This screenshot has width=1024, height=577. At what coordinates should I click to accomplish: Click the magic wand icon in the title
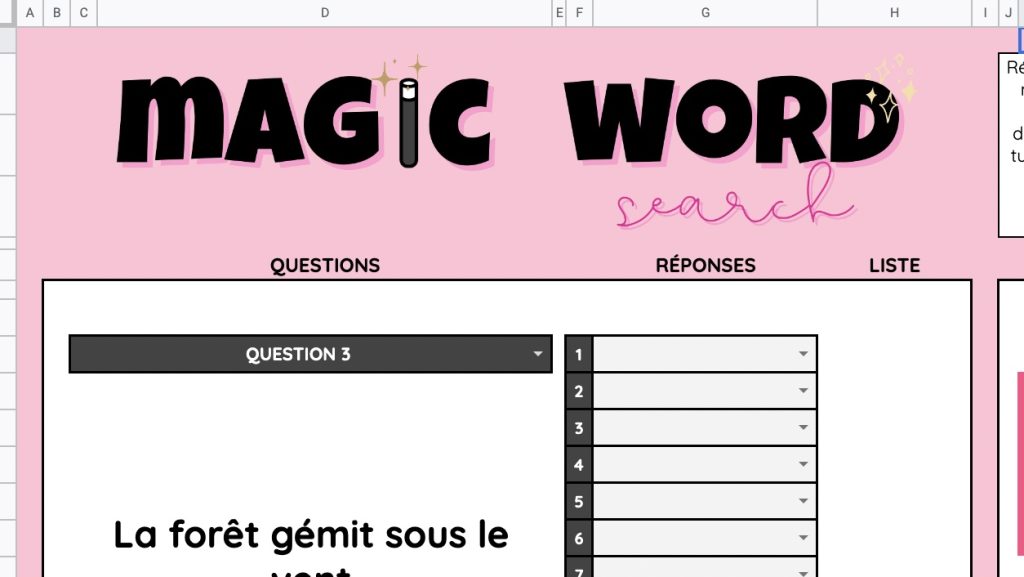tap(407, 123)
